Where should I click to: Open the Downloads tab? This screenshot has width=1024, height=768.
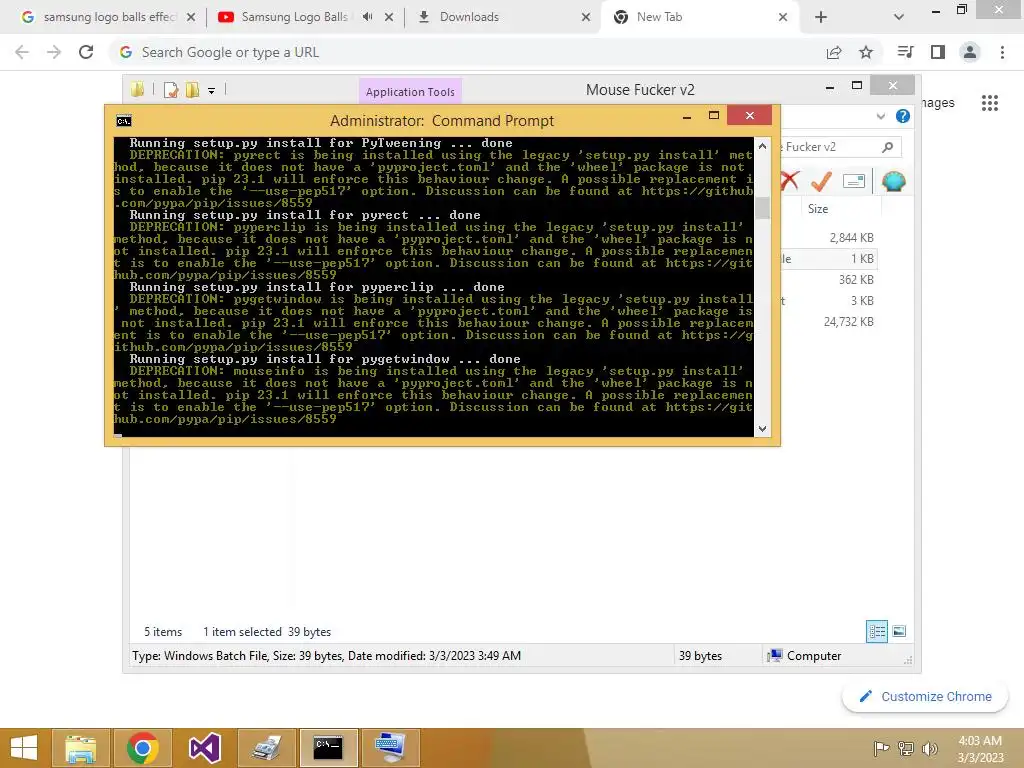click(x=469, y=17)
